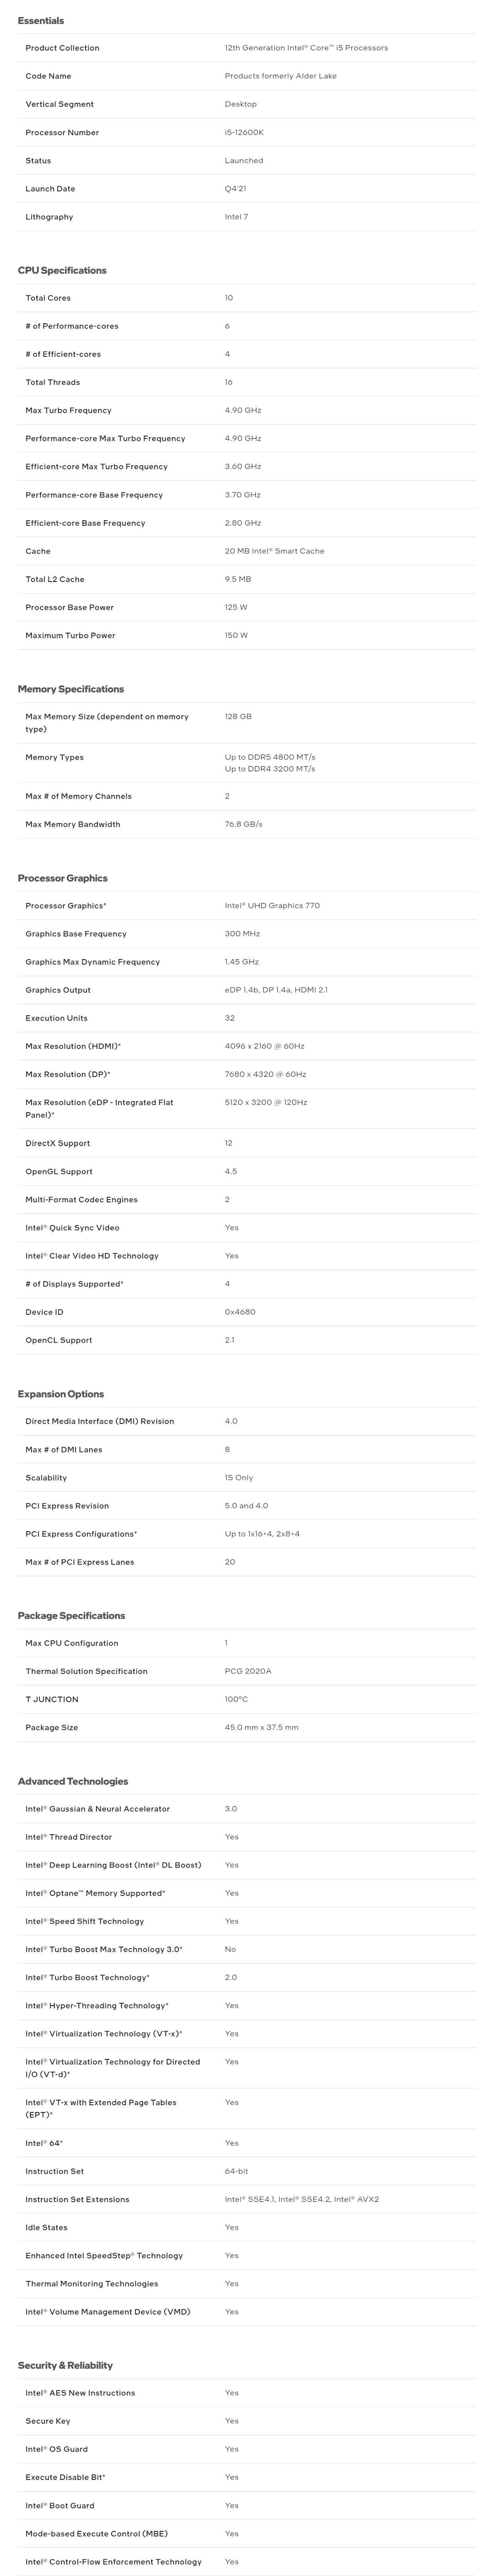Click the Expansion Options heading

[x=61, y=1394]
